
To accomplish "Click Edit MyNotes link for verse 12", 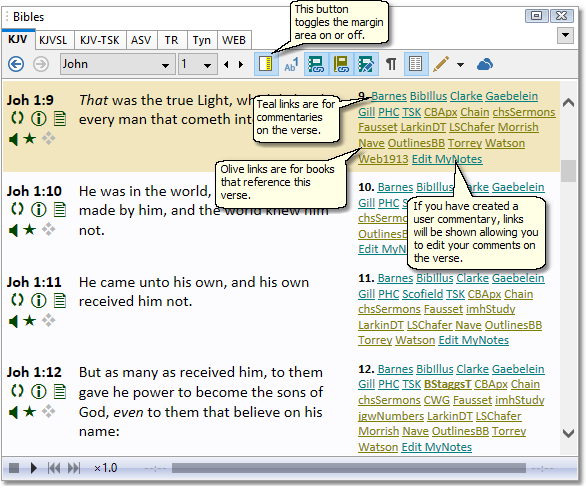I will pyautogui.click(x=437, y=447).
